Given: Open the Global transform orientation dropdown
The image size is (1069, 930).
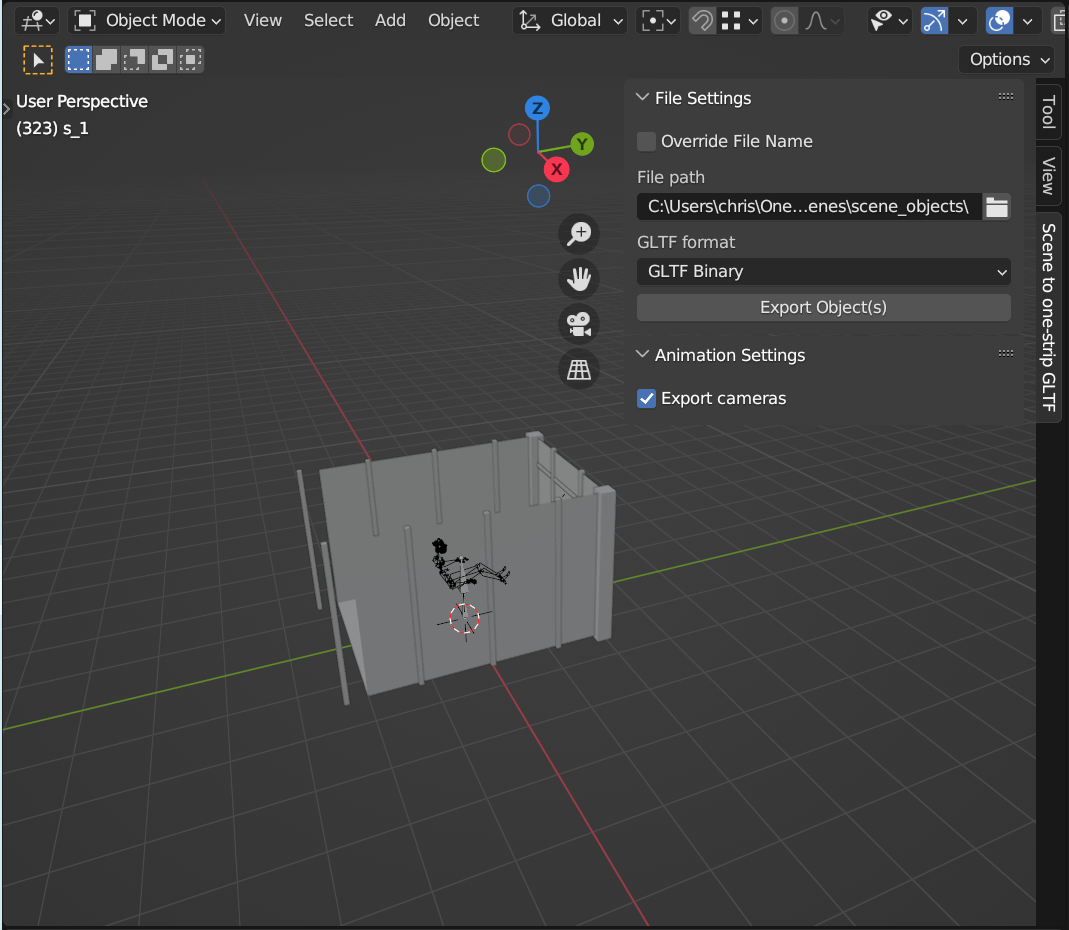Looking at the screenshot, I should pyautogui.click(x=569, y=20).
